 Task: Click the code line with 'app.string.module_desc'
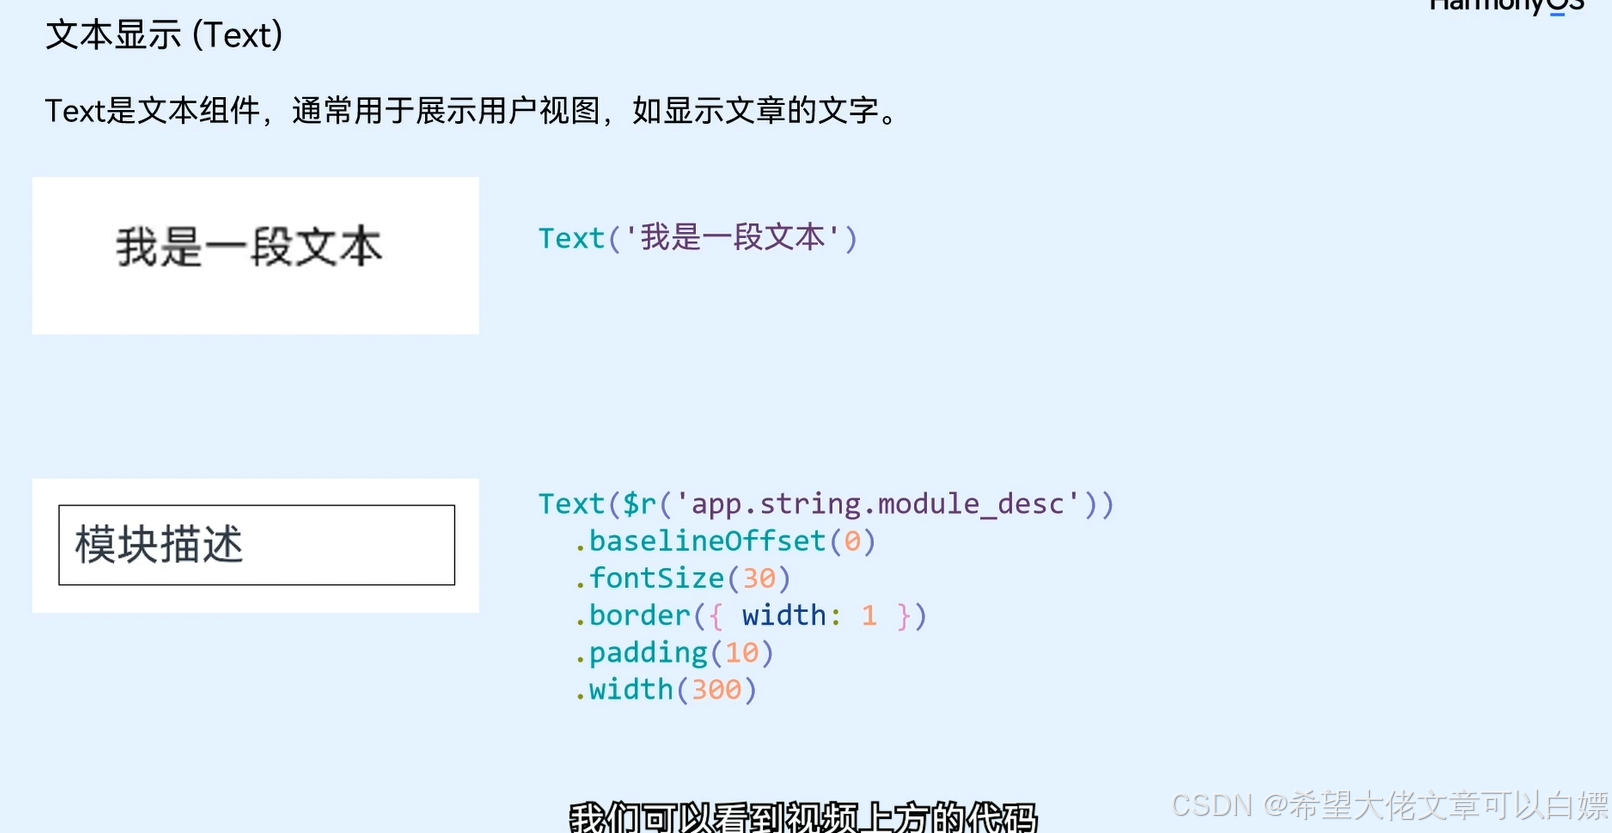tap(826, 503)
